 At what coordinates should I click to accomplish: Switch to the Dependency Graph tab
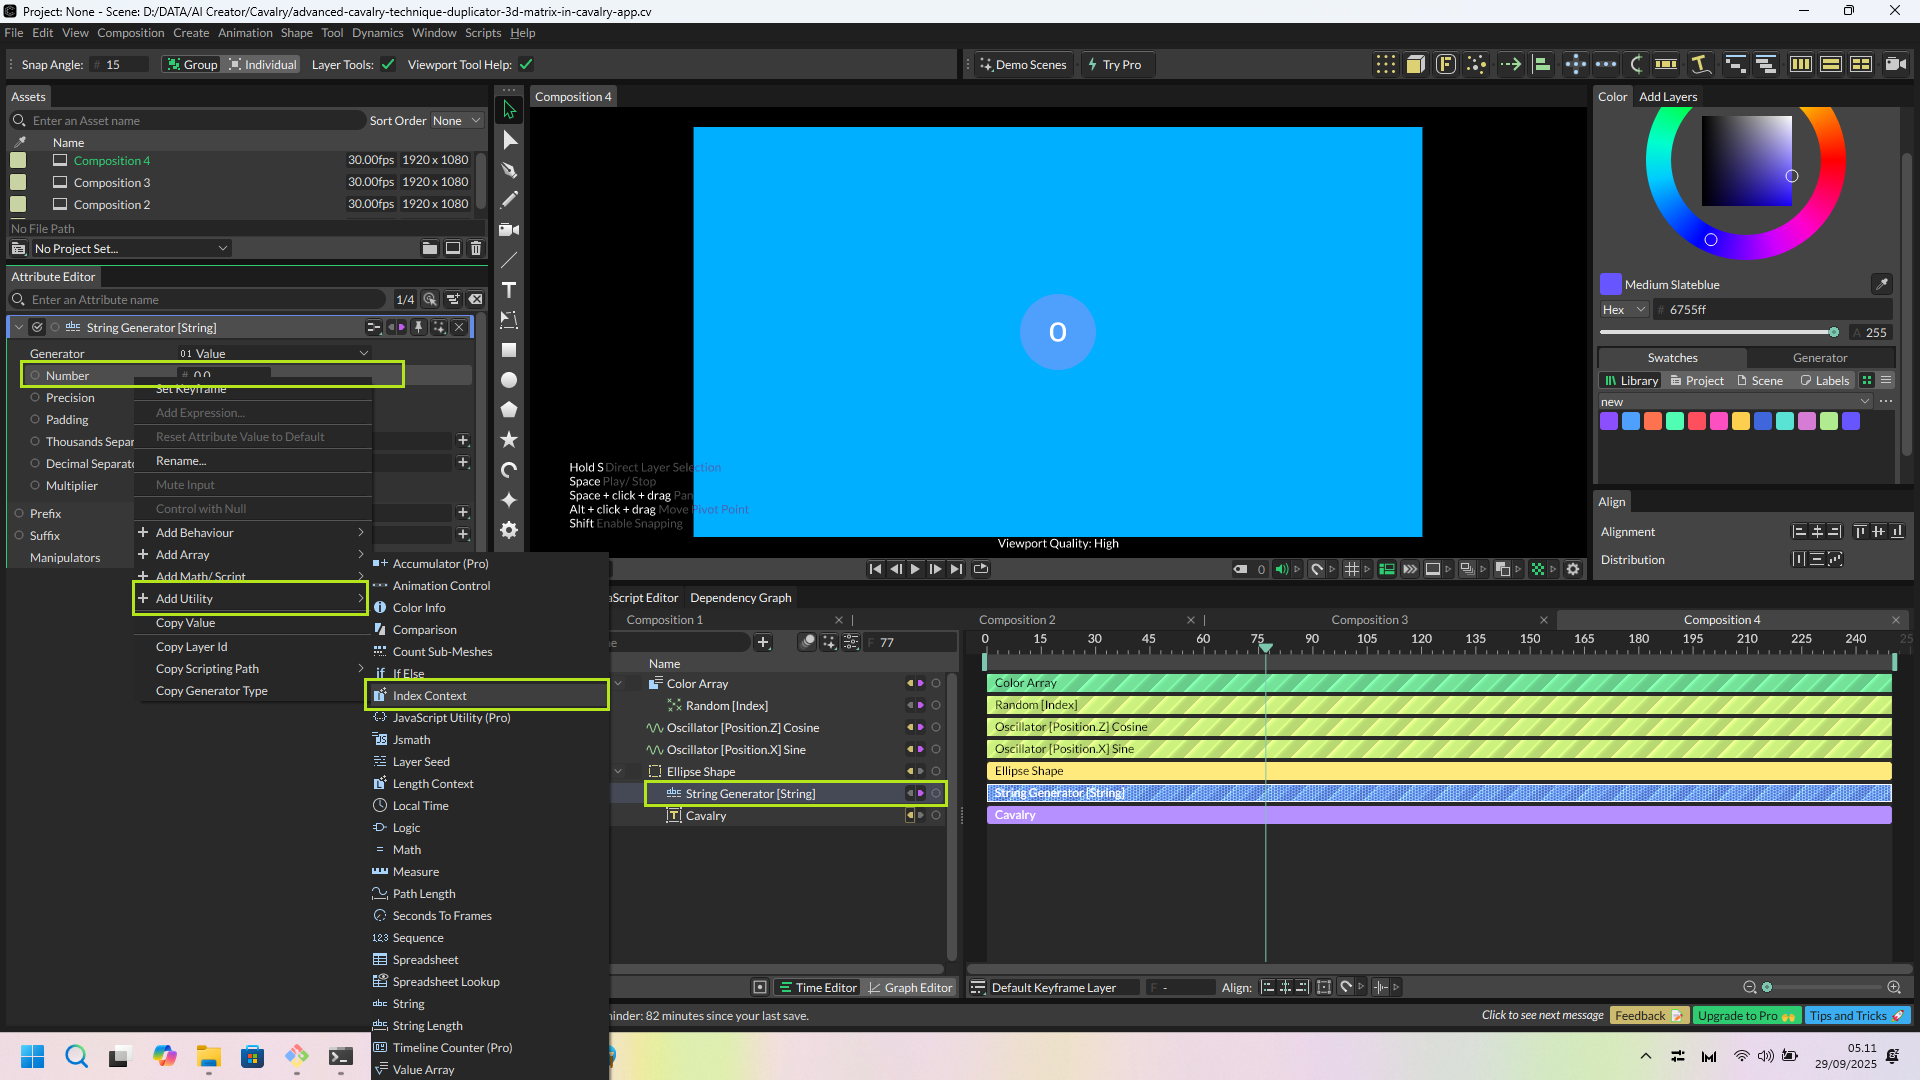pos(740,598)
